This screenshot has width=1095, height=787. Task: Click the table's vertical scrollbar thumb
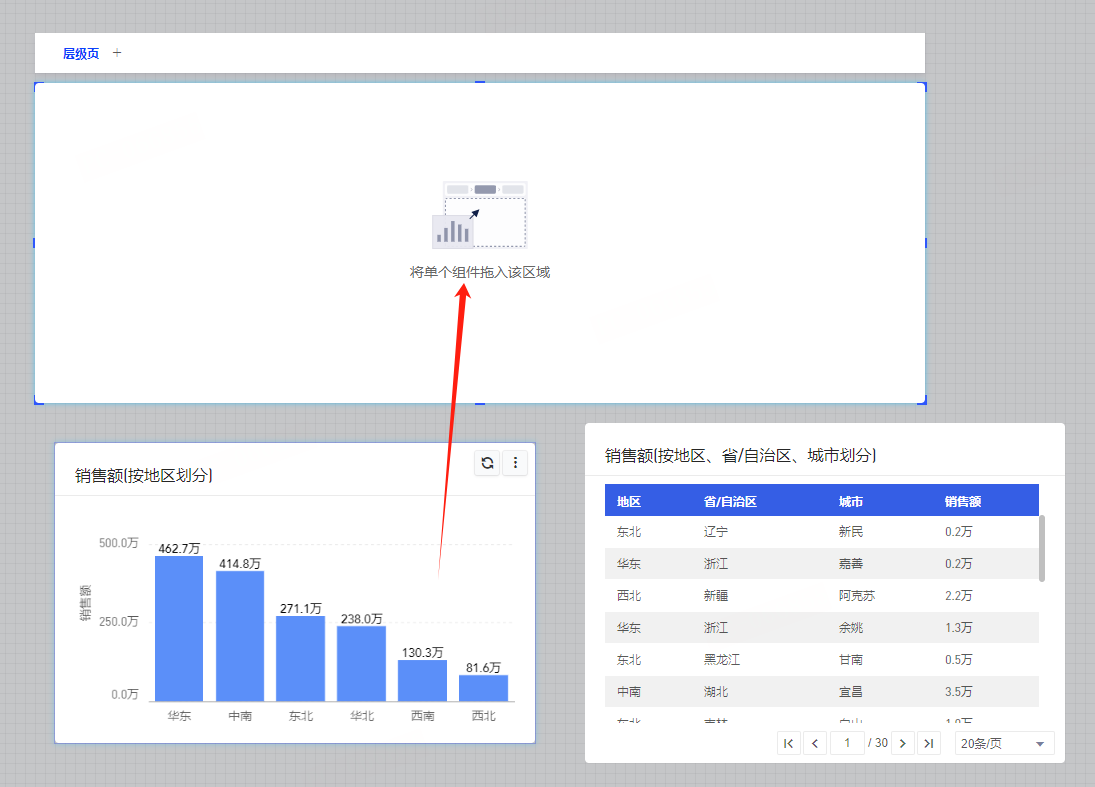1042,548
